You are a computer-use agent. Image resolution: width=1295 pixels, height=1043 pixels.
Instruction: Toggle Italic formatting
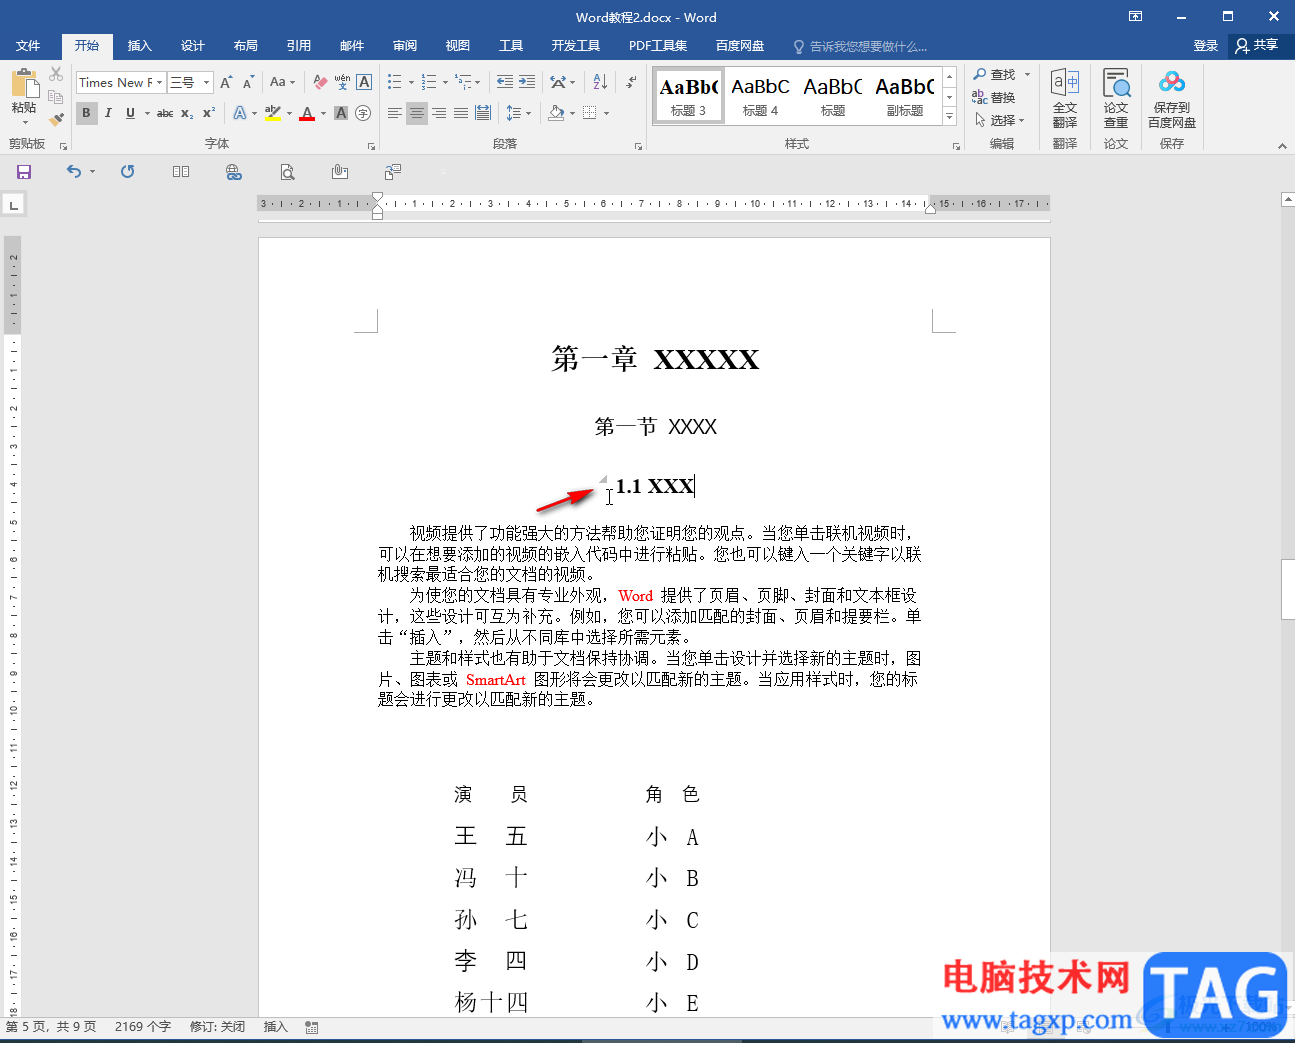click(x=108, y=113)
